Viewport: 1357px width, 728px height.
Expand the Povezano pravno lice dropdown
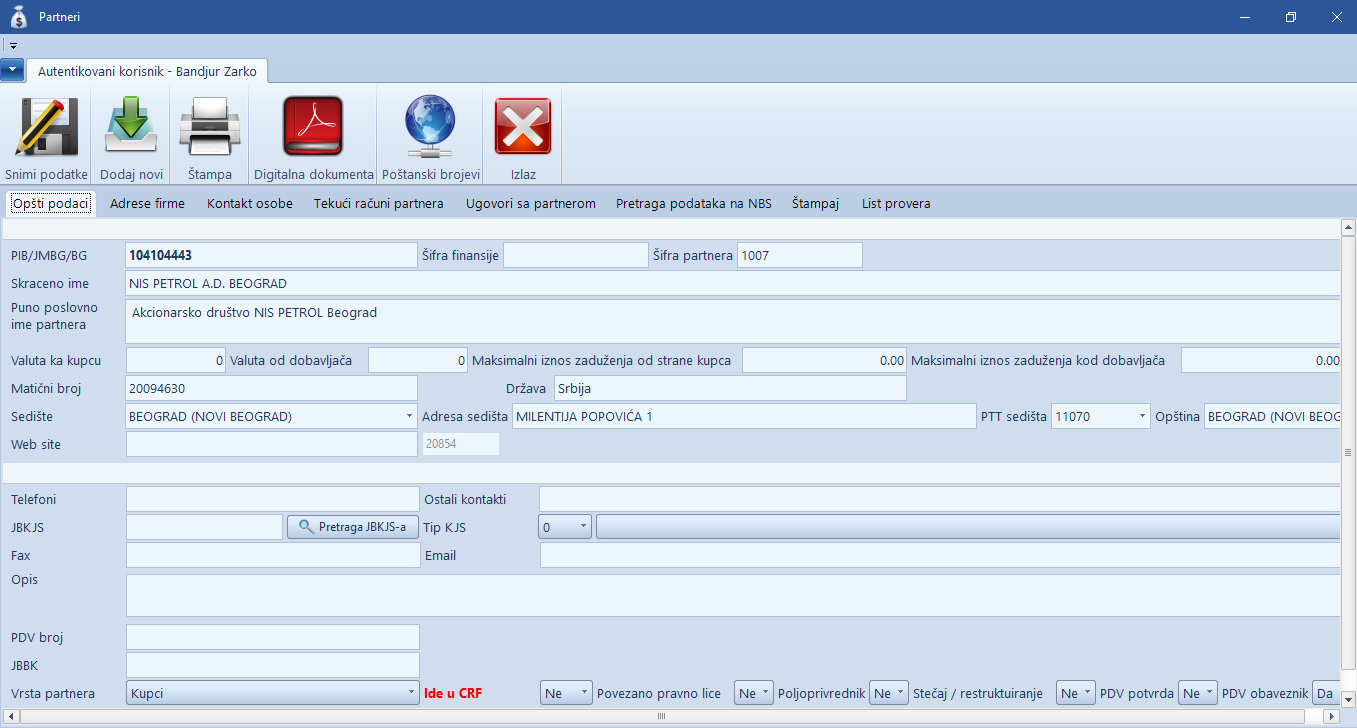(x=766, y=693)
